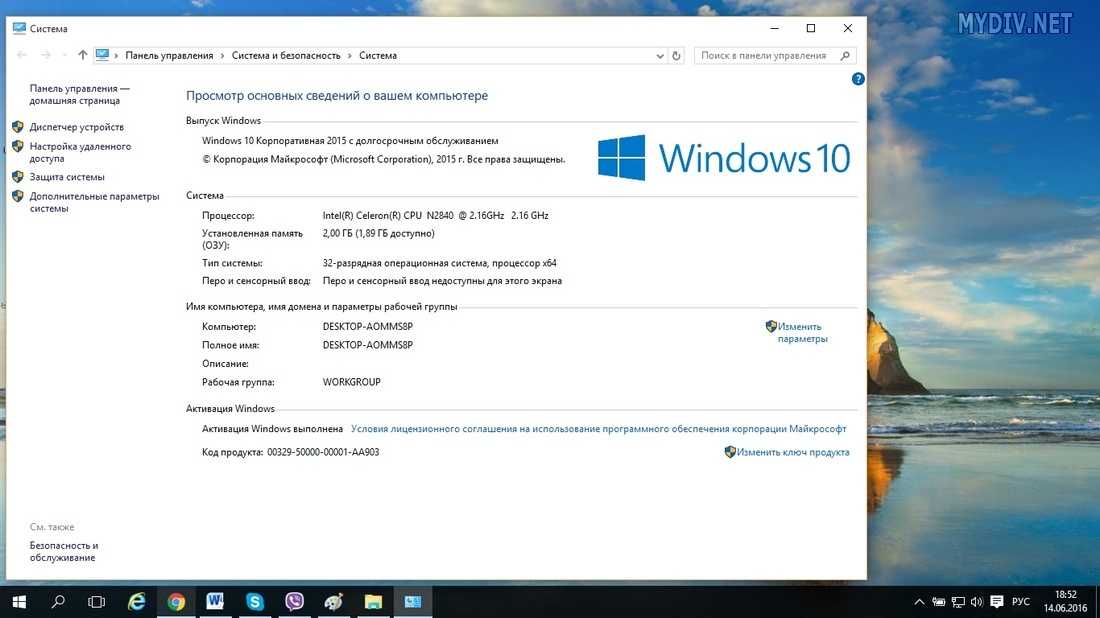Open Microsoft Word from the taskbar
The height and width of the screenshot is (618, 1100).
(x=215, y=601)
